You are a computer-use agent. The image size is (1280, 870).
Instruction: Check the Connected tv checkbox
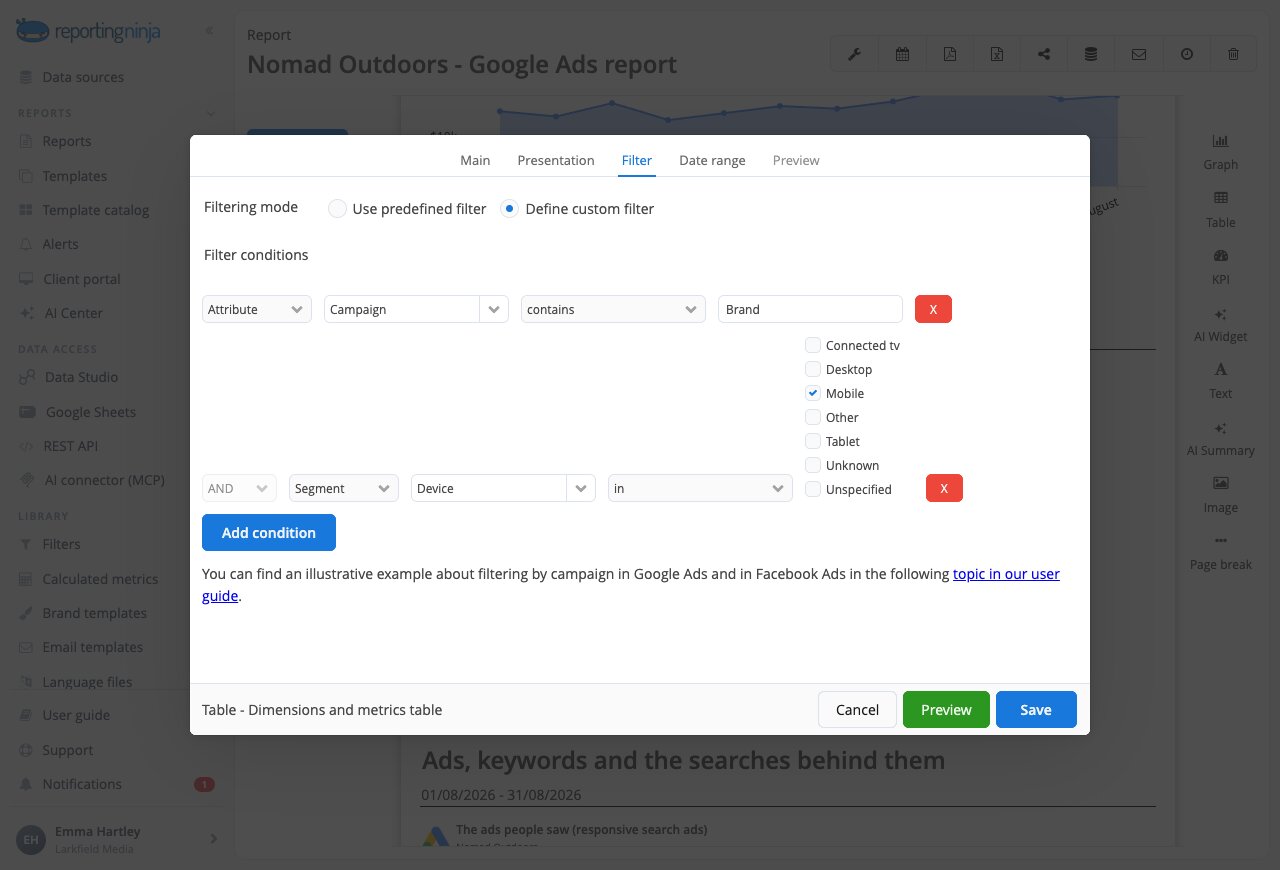(813, 345)
